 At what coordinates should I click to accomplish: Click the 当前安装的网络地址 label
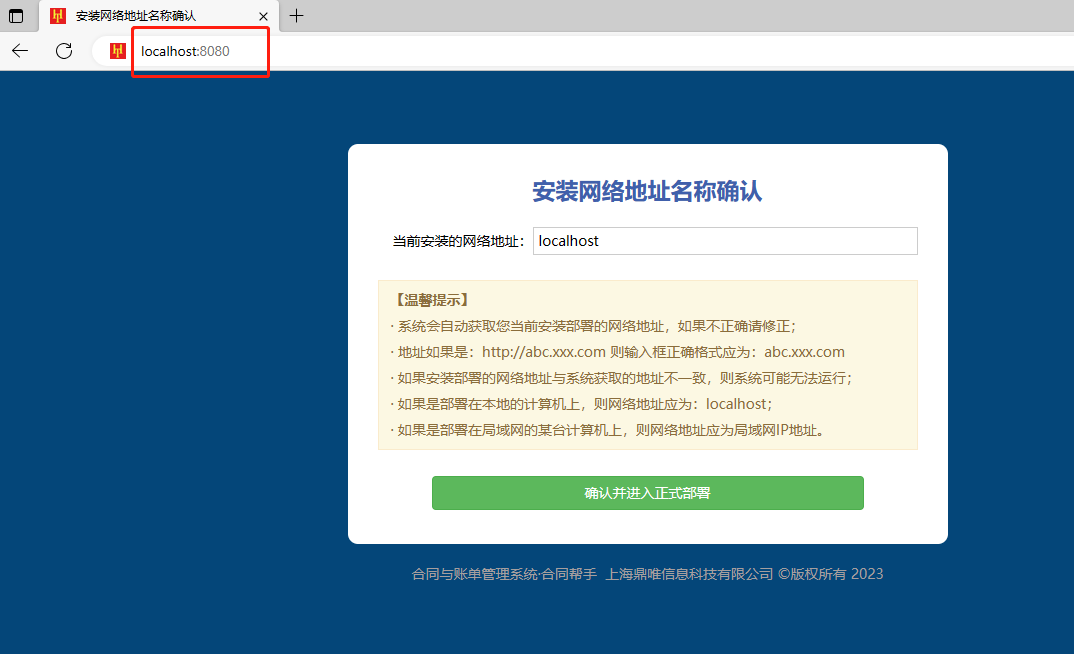pos(458,241)
